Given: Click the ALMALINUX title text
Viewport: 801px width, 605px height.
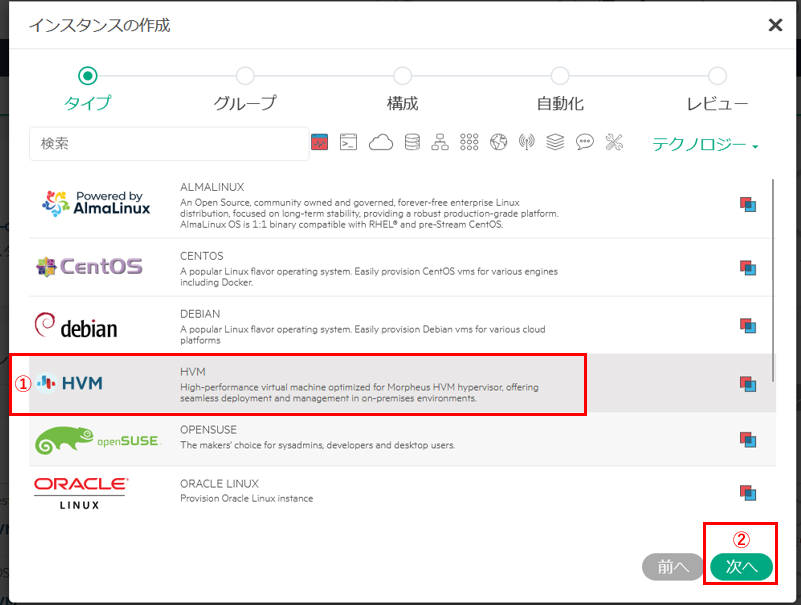Looking at the screenshot, I should (x=212, y=187).
